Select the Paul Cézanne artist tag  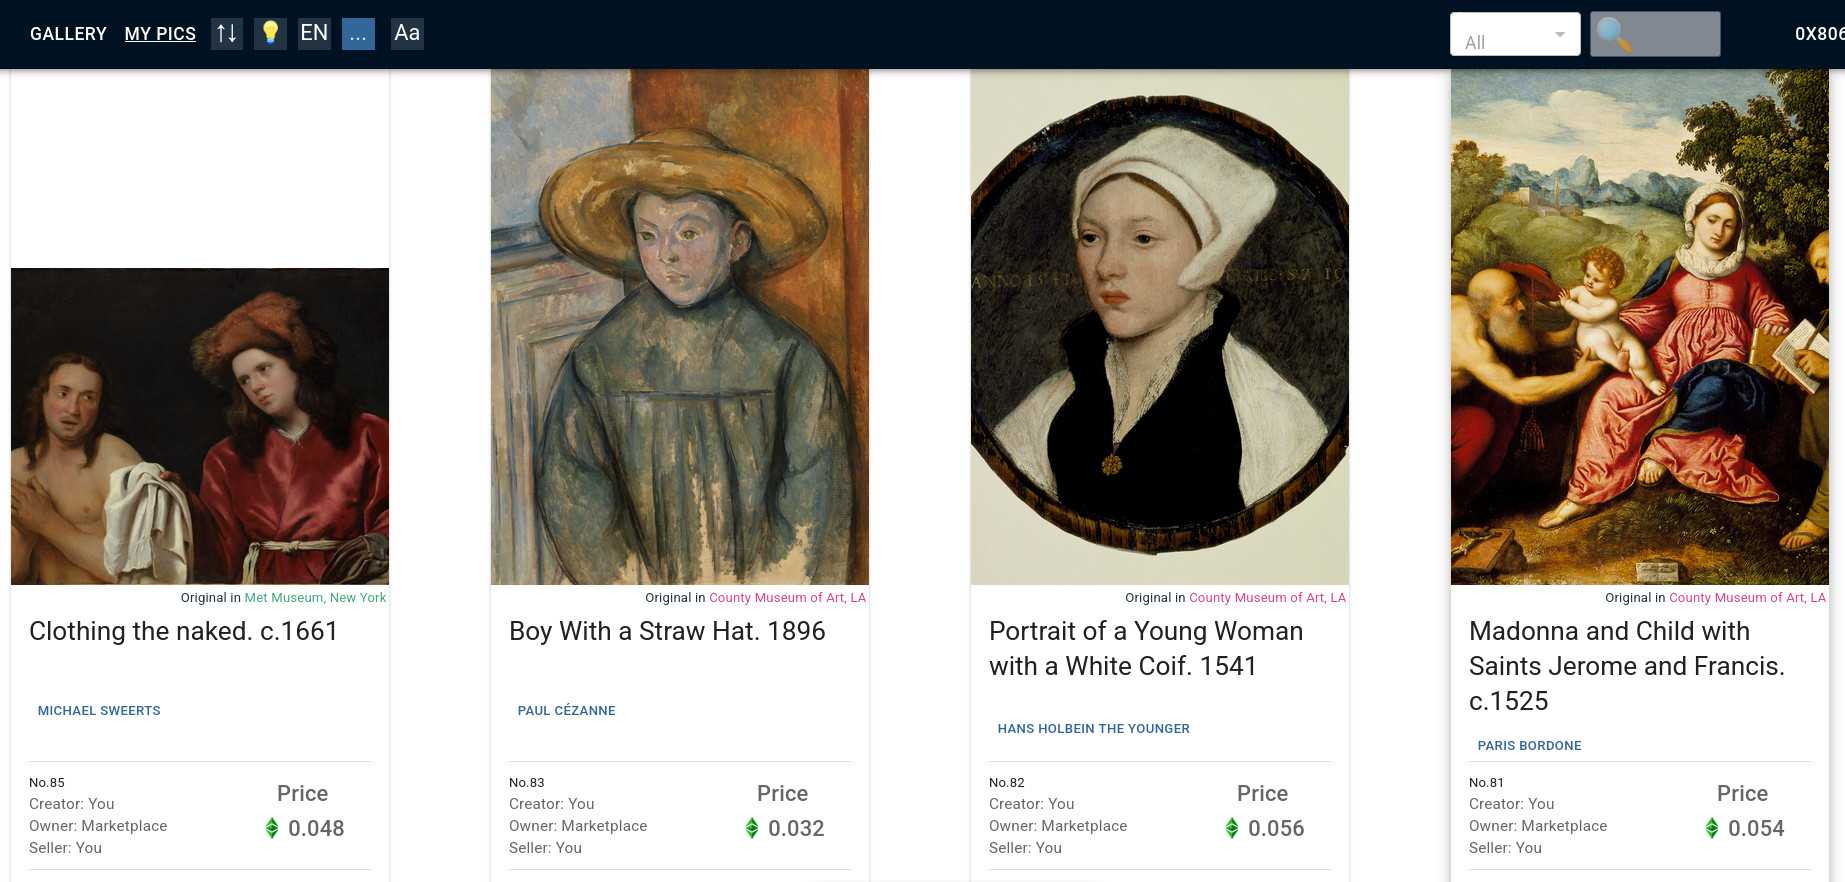tap(566, 711)
